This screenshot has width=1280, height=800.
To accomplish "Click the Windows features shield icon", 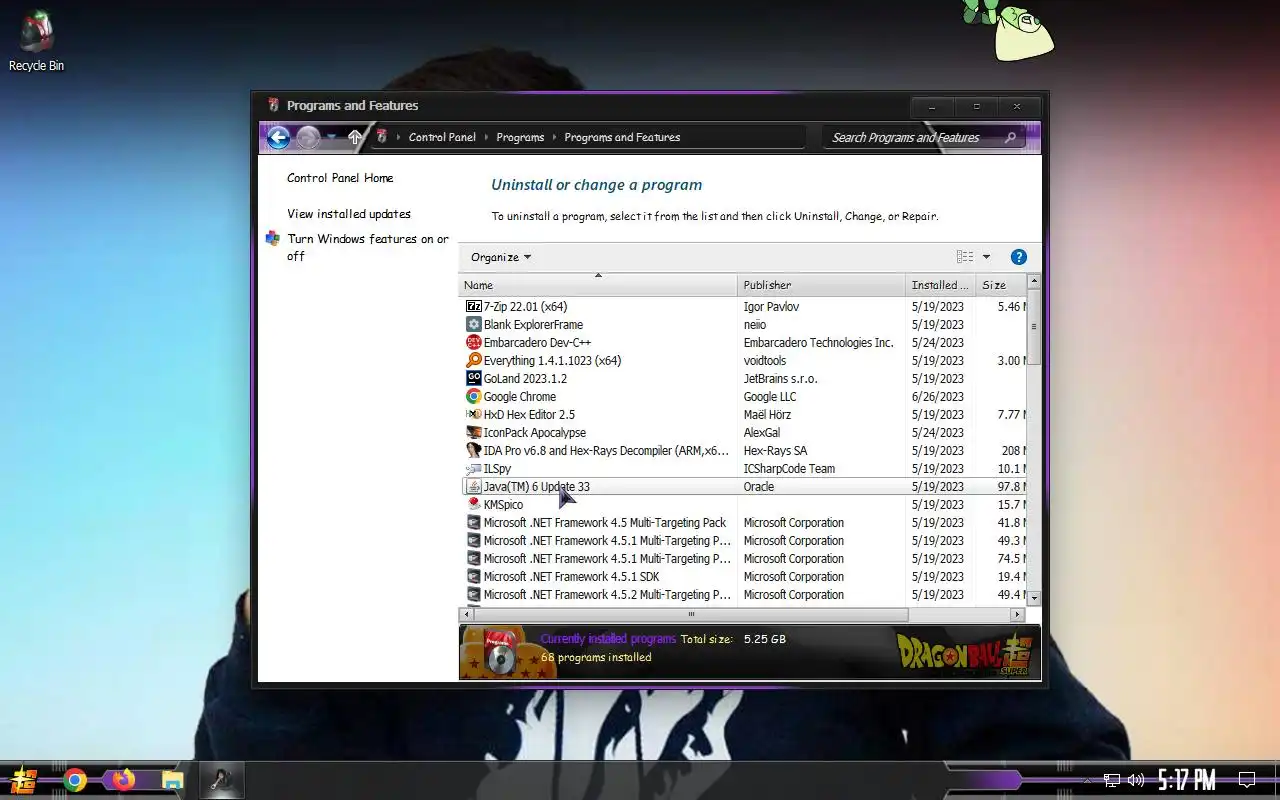I will click(273, 239).
